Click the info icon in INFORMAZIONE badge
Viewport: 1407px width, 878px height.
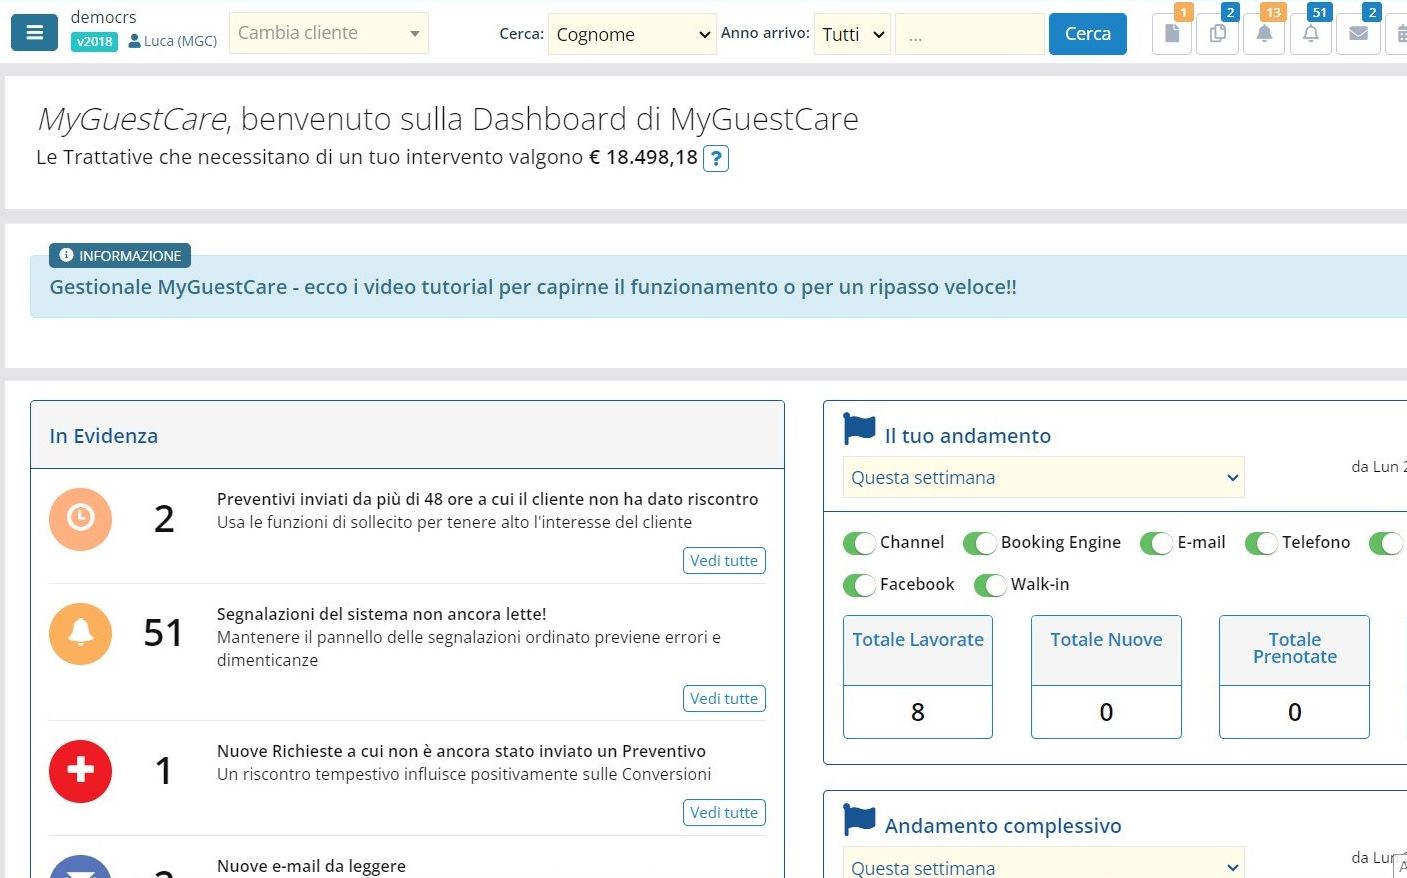click(66, 255)
